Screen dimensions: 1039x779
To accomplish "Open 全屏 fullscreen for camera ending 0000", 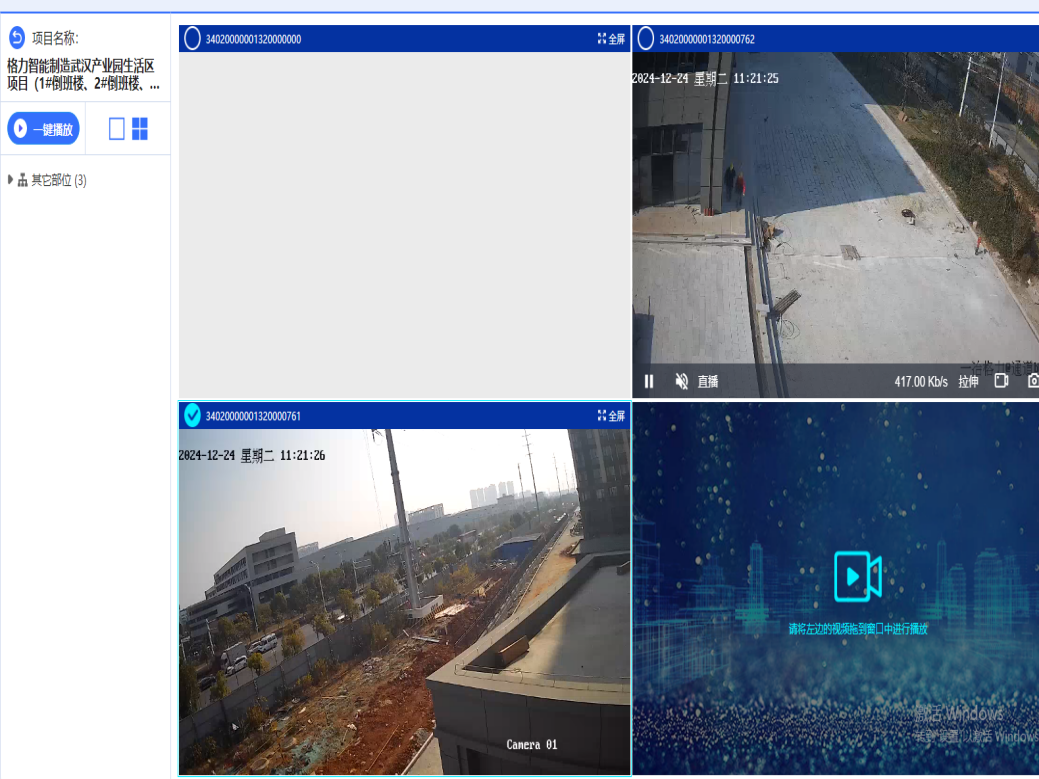I will pyautogui.click(x=611, y=39).
